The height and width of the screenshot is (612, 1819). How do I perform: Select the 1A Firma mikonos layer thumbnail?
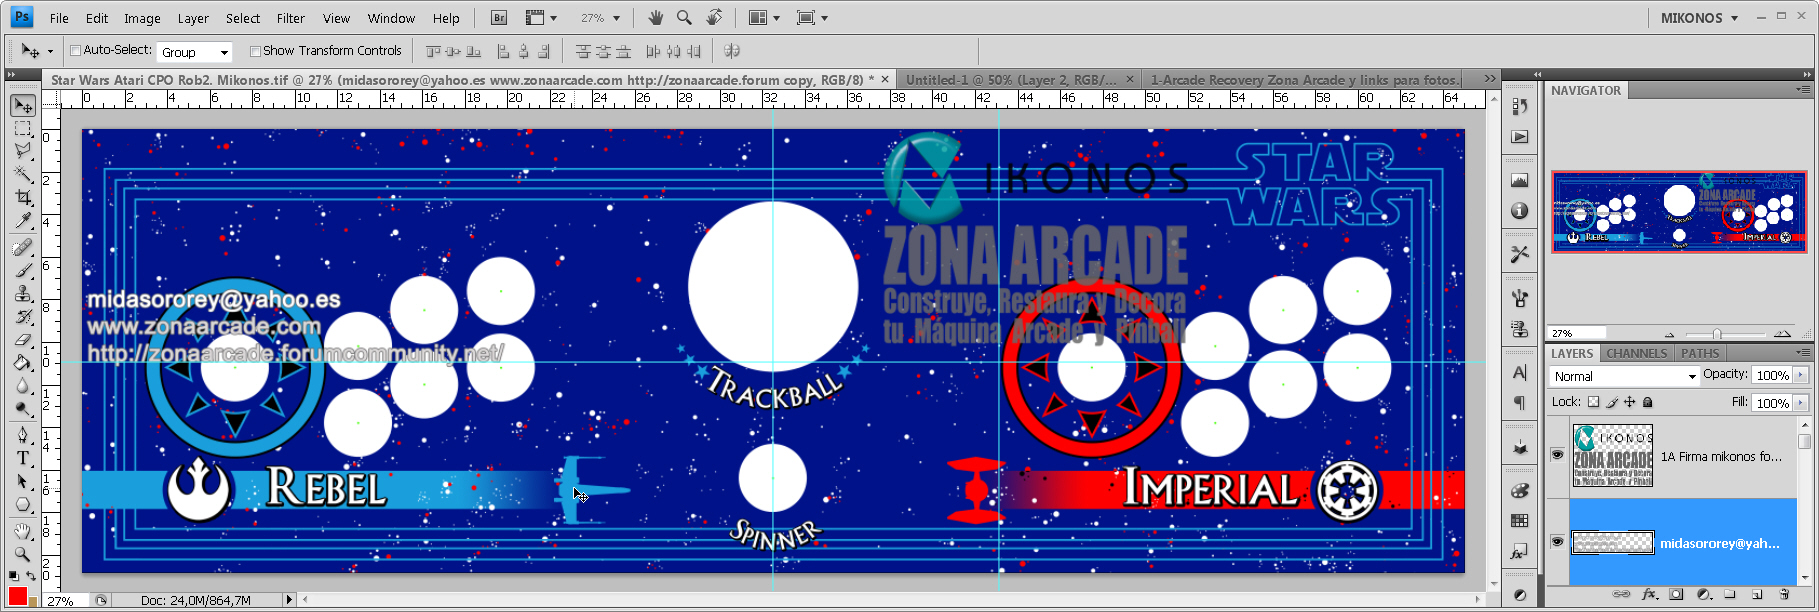click(1612, 456)
